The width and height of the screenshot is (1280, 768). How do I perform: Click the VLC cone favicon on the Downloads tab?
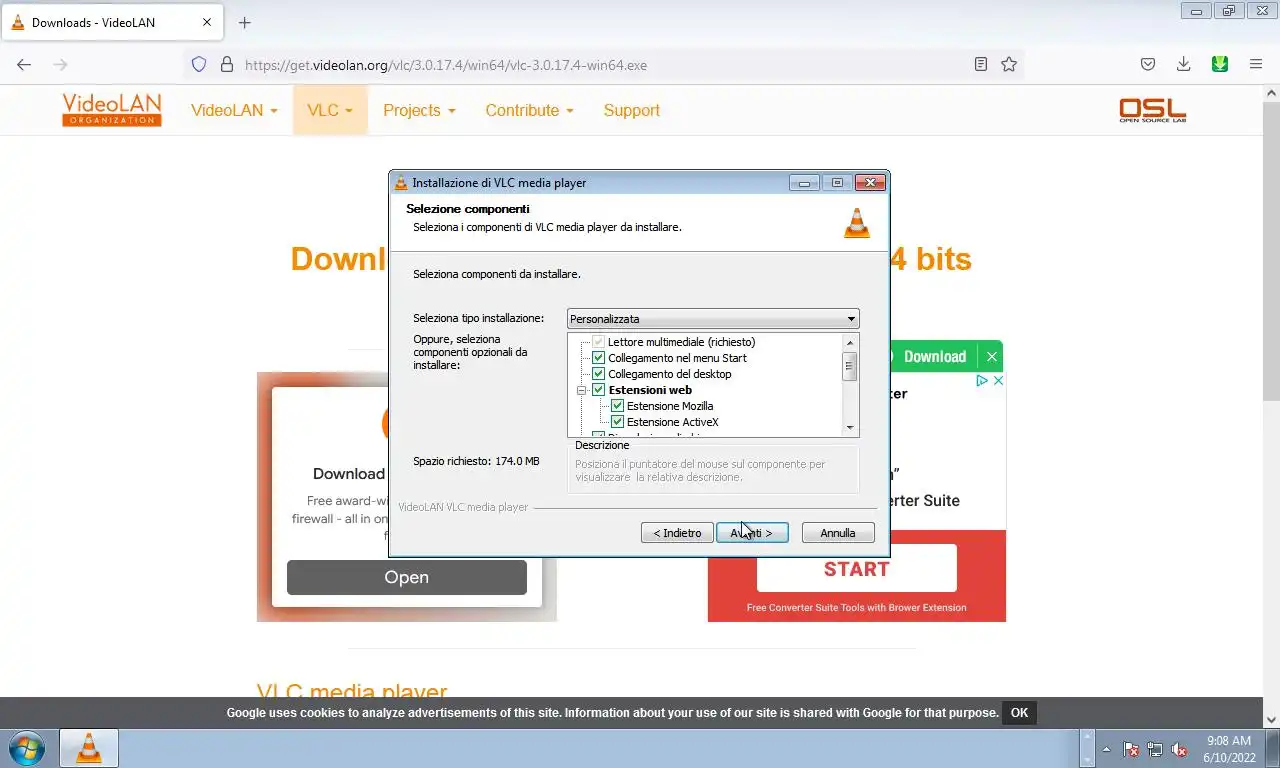18,22
